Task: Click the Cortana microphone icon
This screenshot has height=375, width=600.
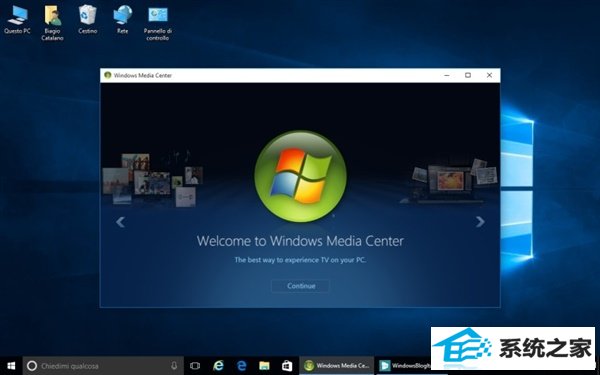Action: point(174,366)
